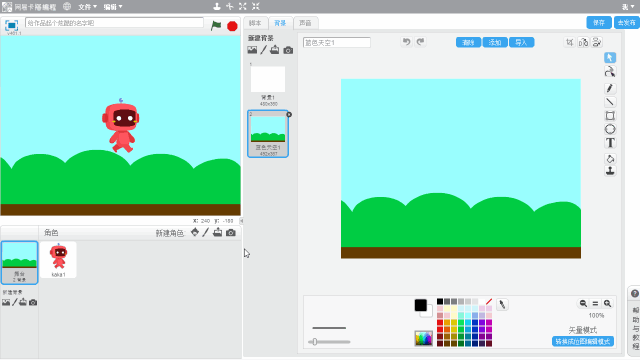
Task: Flip the backdrop up-down
Action: point(597,42)
